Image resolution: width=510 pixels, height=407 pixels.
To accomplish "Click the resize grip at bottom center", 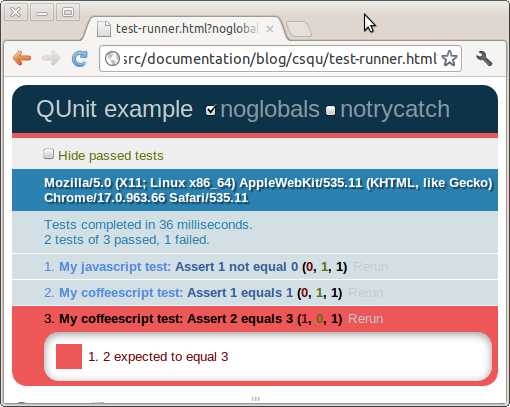I will tap(255, 399).
